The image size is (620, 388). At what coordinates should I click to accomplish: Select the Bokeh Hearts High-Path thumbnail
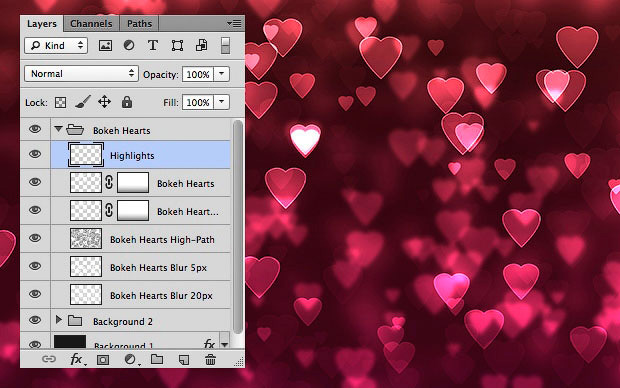pyautogui.click(x=86, y=238)
